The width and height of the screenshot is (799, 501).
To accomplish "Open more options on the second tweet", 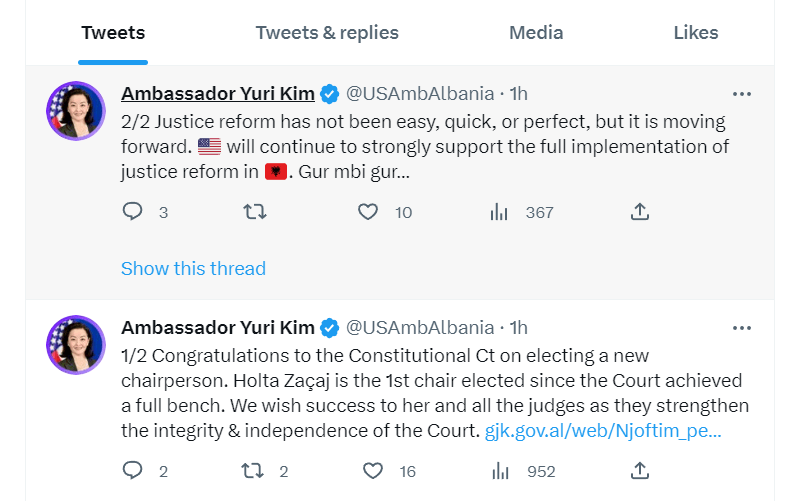I will (741, 328).
